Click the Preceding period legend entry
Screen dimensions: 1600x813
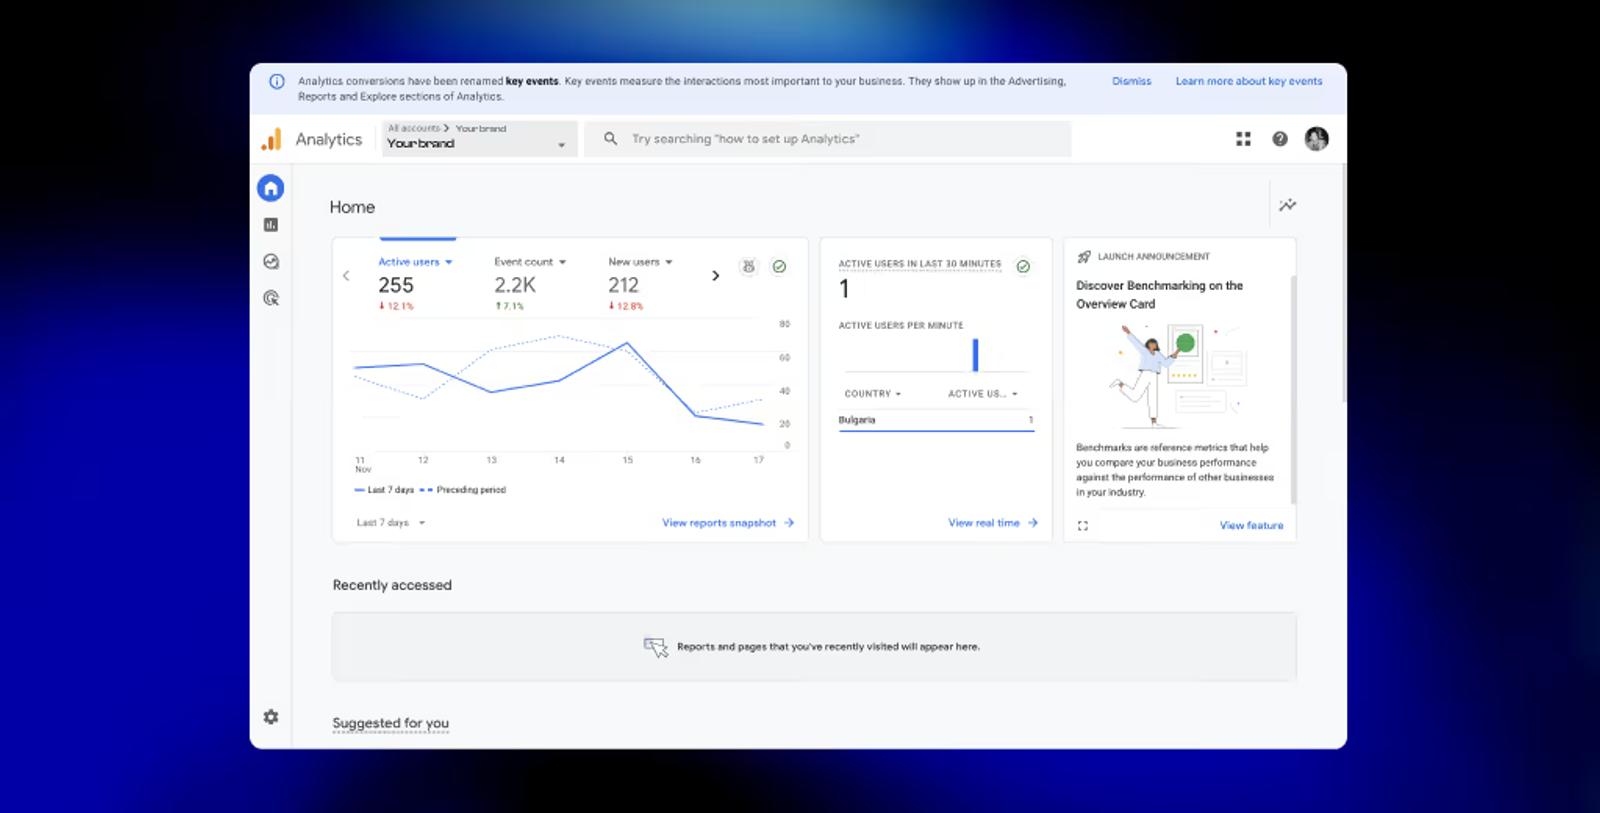click(464, 490)
